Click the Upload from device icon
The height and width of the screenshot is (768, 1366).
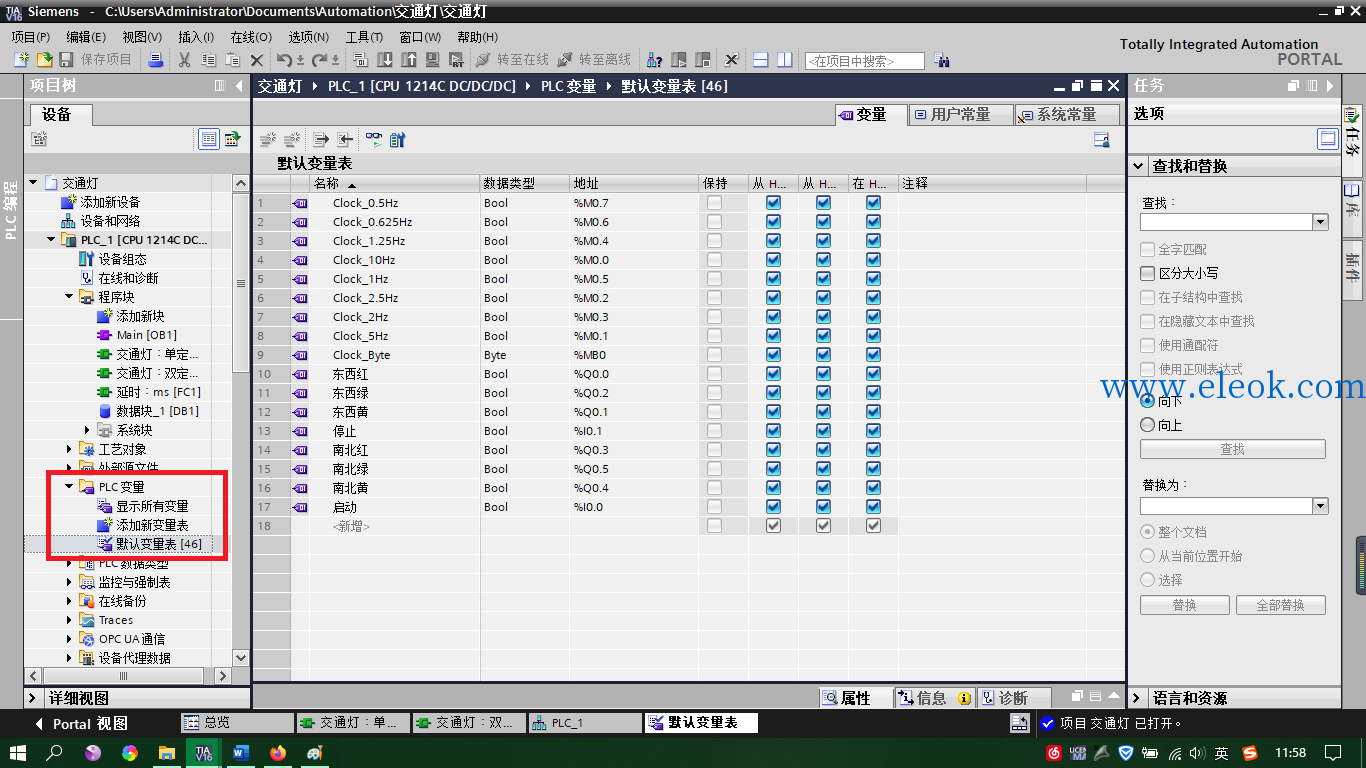pyautogui.click(x=408, y=60)
